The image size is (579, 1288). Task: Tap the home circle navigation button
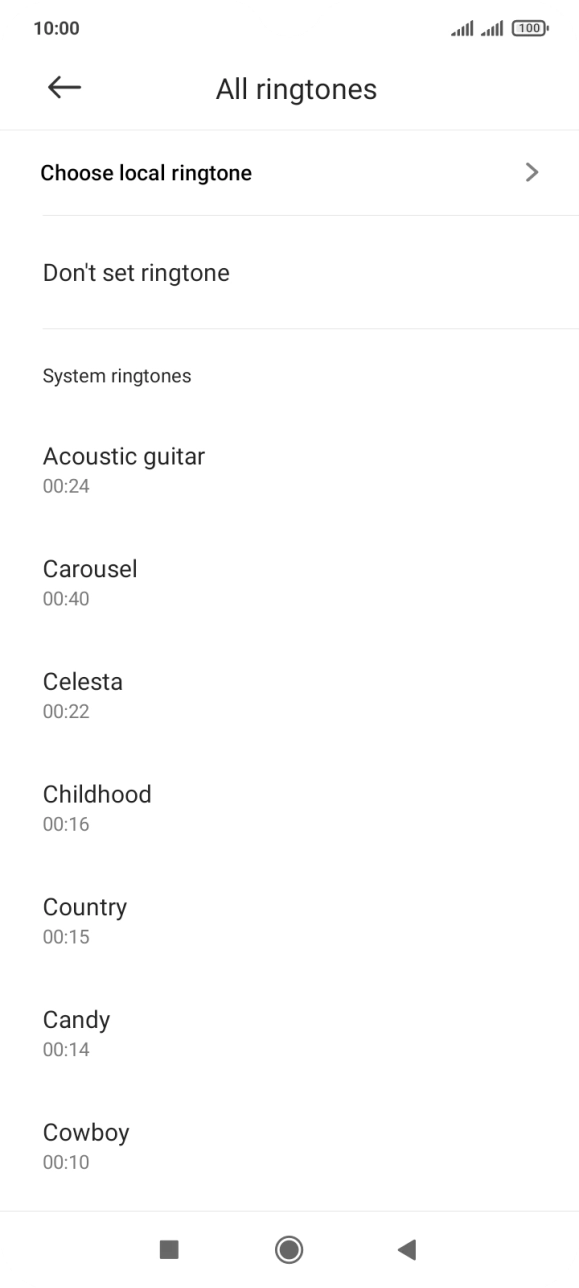(289, 1249)
